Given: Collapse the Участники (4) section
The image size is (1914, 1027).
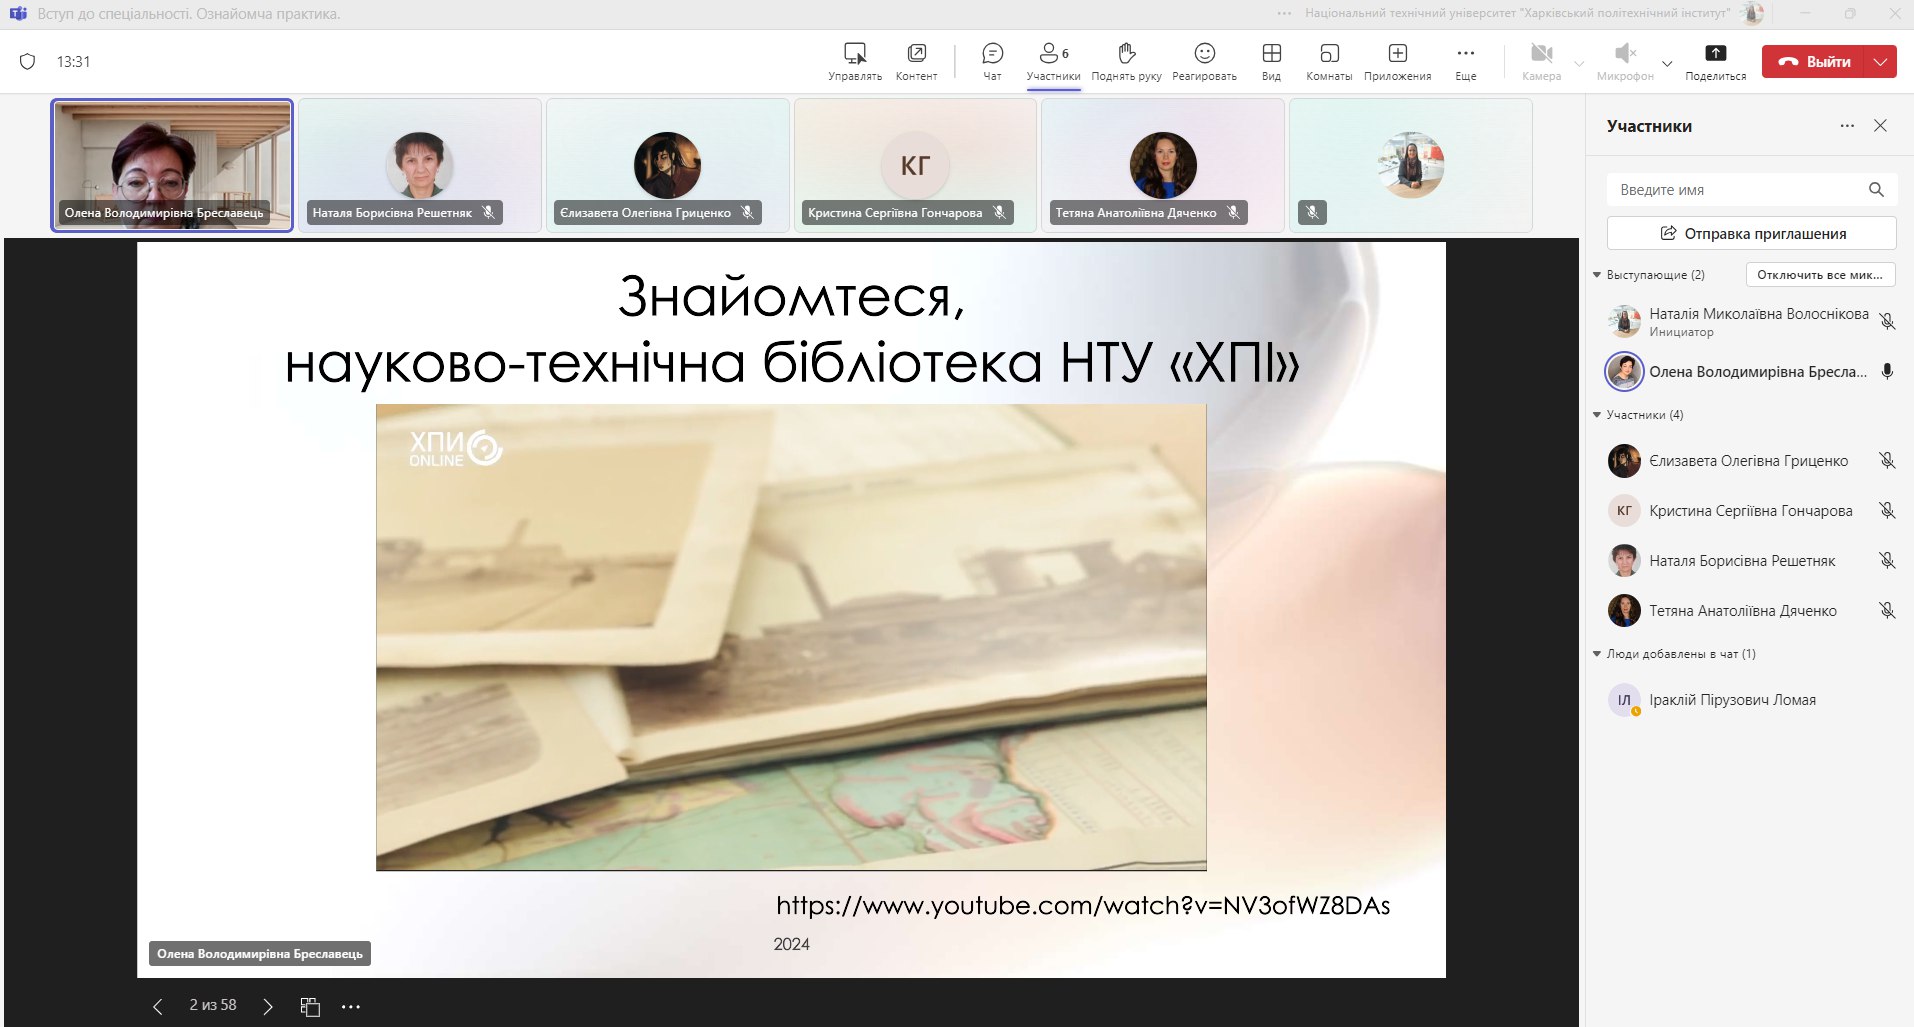Looking at the screenshot, I should click(x=1597, y=415).
